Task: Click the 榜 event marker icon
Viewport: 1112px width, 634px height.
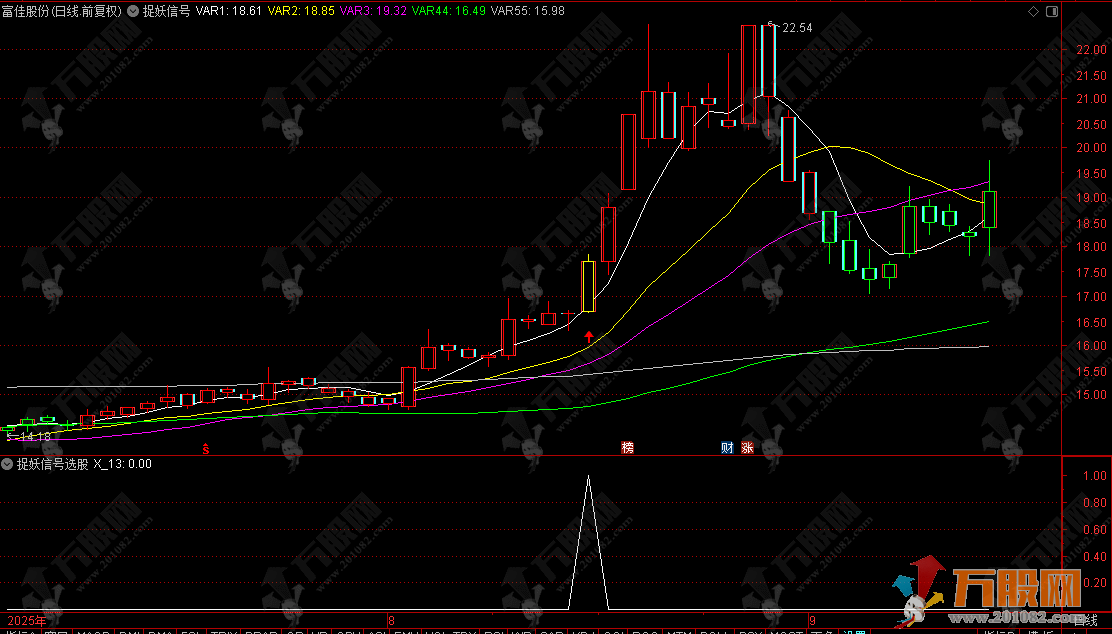Action: [x=627, y=447]
